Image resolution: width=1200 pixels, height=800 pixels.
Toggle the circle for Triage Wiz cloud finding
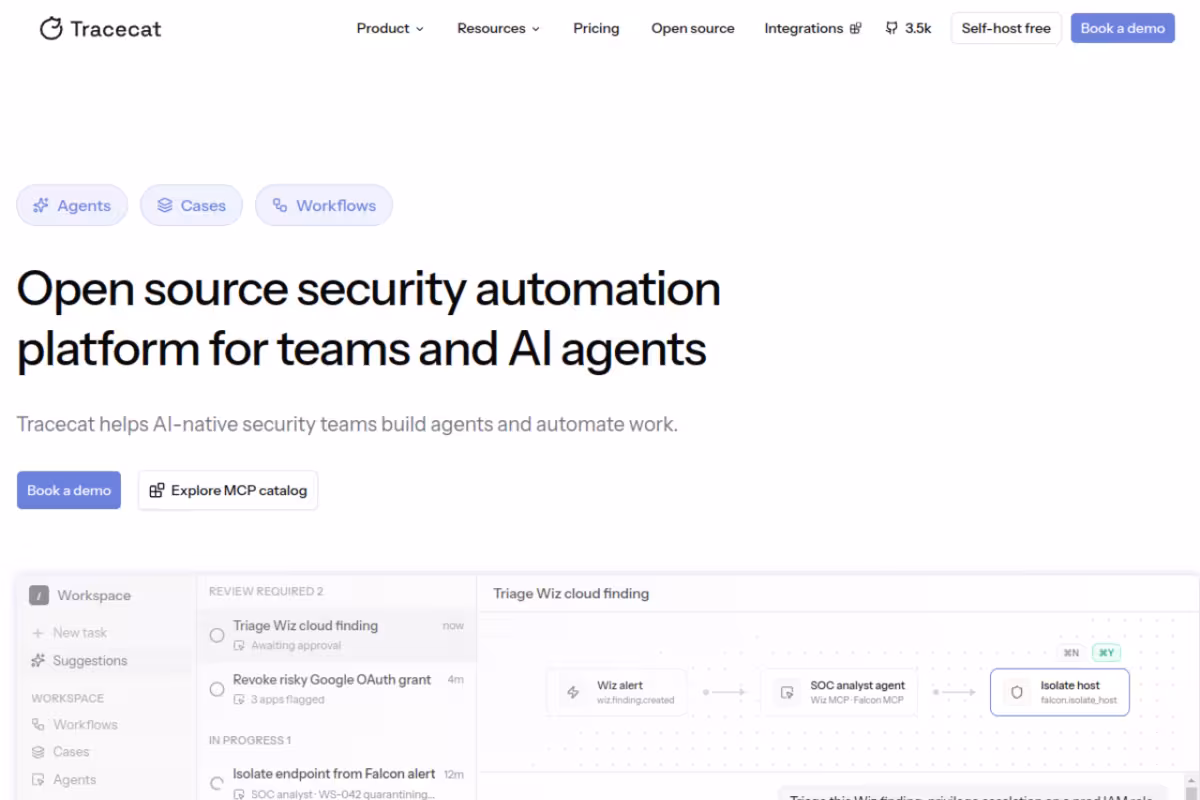pyautogui.click(x=217, y=635)
